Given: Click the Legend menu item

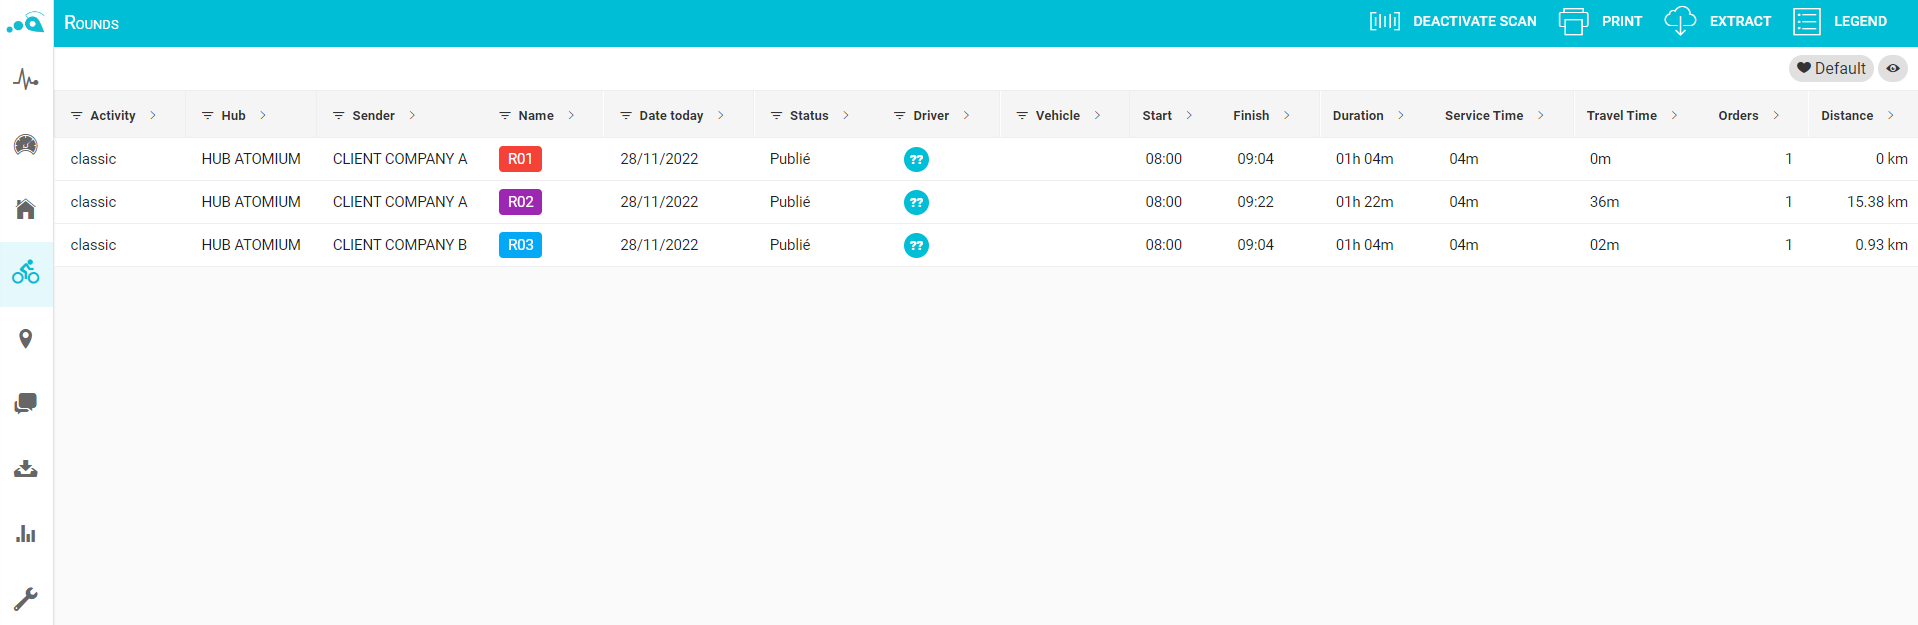Looking at the screenshot, I should (x=1840, y=21).
